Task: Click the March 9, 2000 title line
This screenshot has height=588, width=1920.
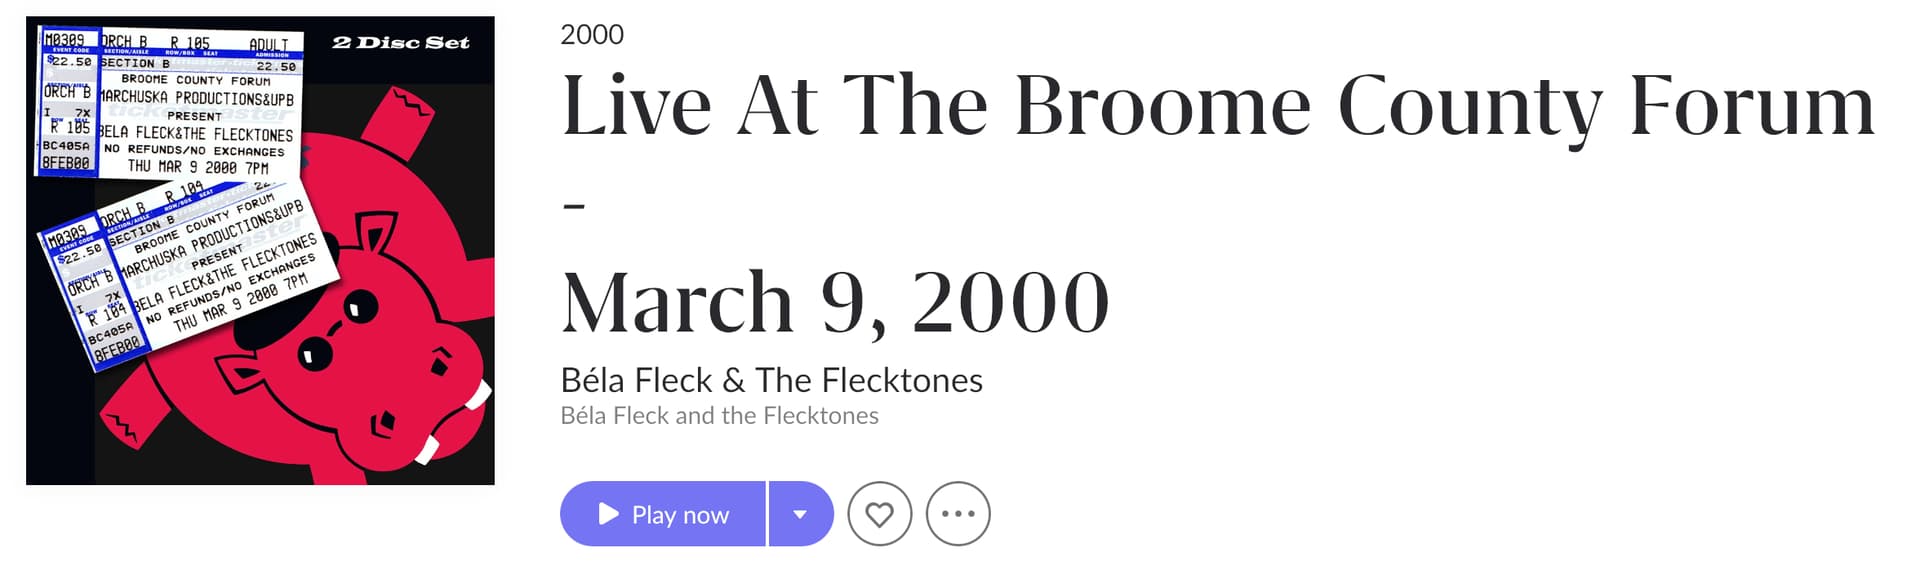Action: (835, 301)
